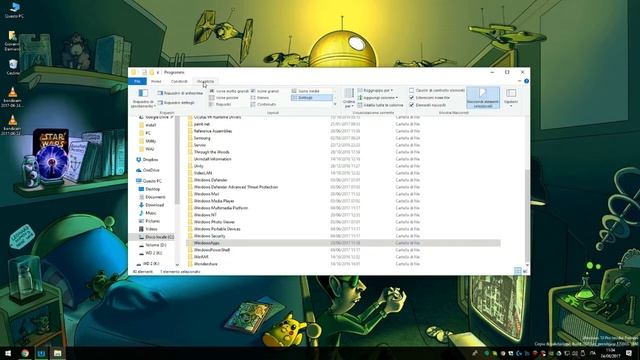Screen dimensions: 640x360
Task: Select the Reference Assemblies folder
Action: 210,131
